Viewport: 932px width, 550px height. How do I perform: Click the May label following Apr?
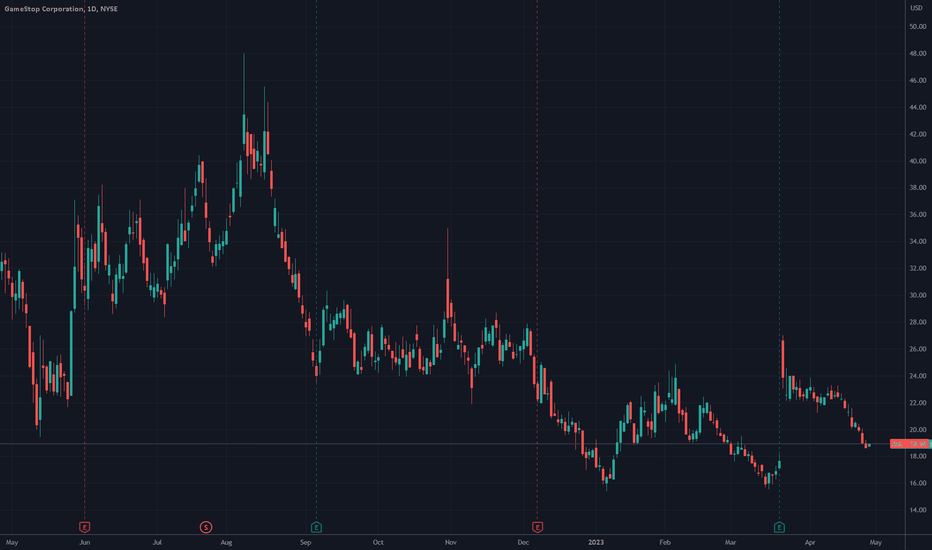point(876,542)
